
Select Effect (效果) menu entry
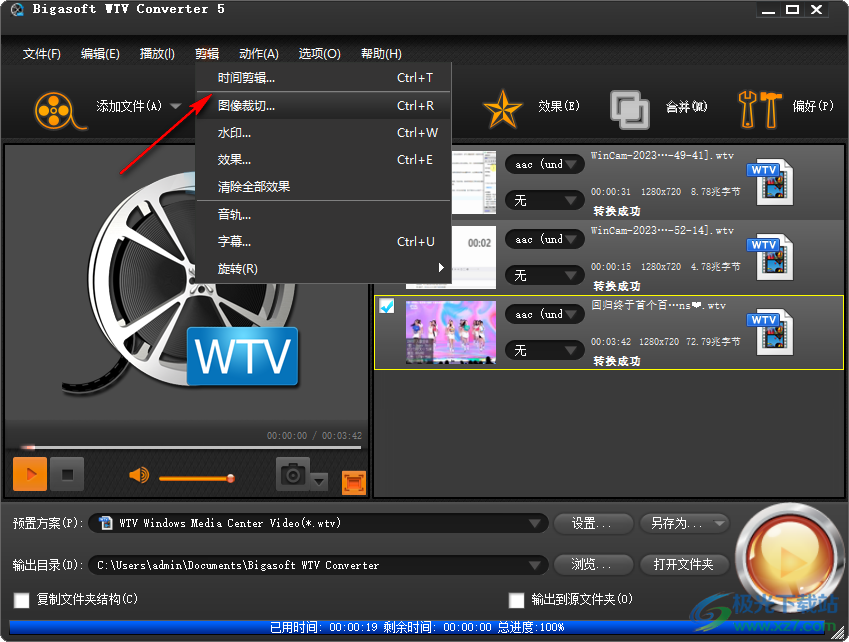click(323, 160)
